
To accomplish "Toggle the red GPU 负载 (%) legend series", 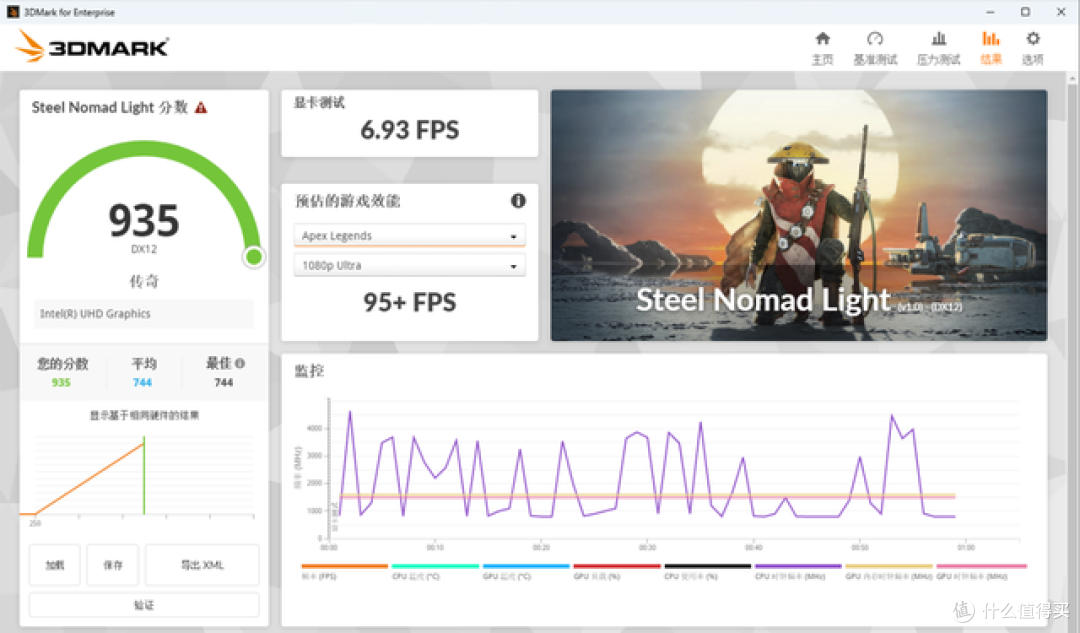I will [x=616, y=571].
